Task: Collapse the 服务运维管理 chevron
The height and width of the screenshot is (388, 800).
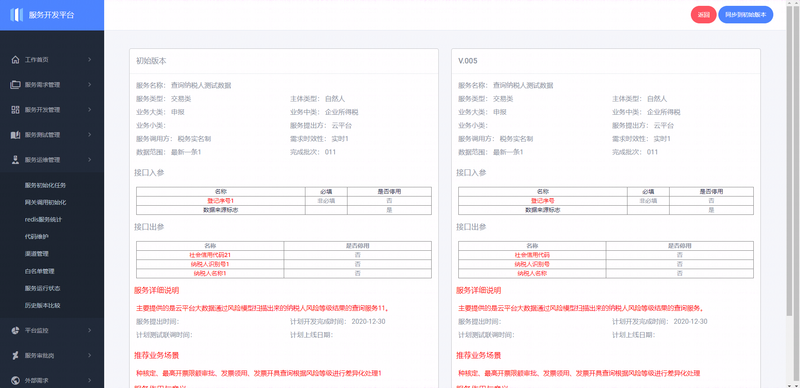Action: 89,160
